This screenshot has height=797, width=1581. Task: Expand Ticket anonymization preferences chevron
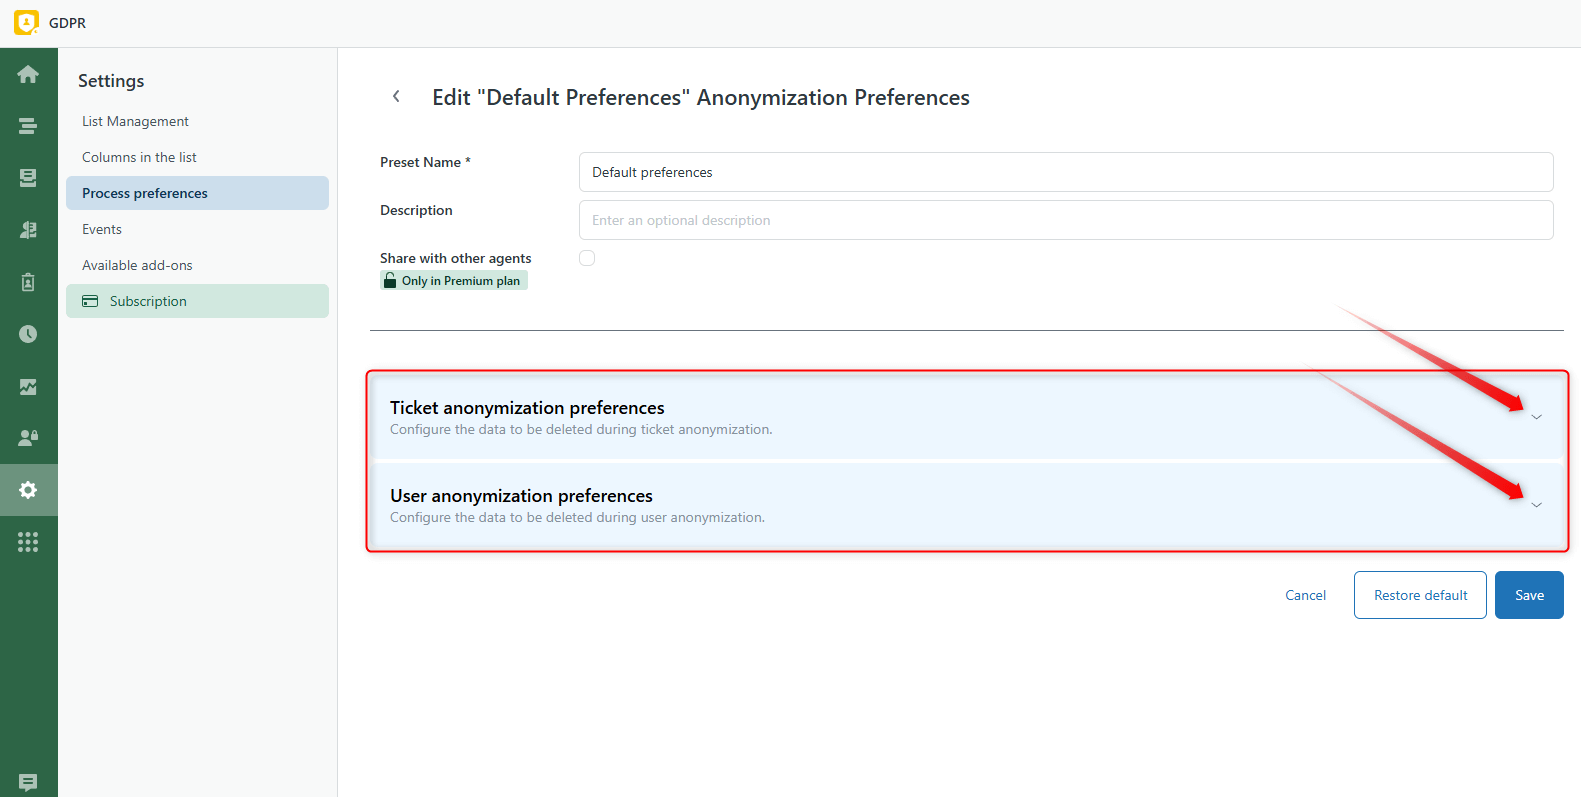coord(1537,417)
